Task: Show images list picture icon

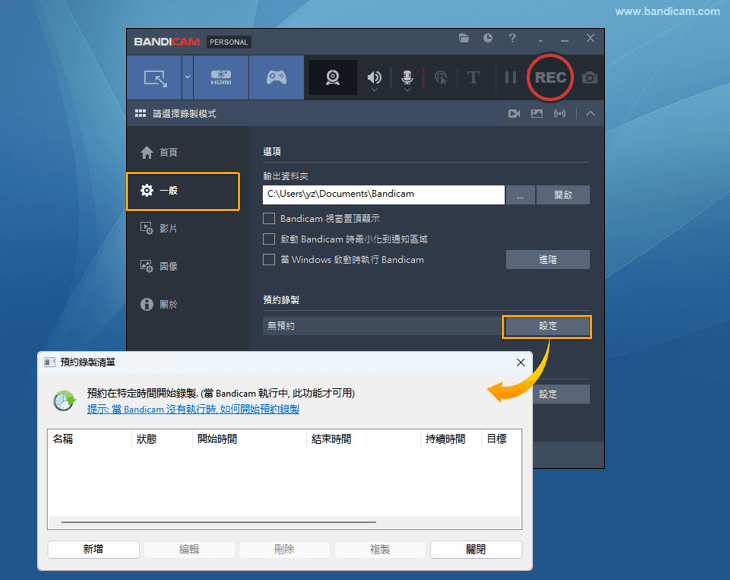Action: (x=537, y=114)
